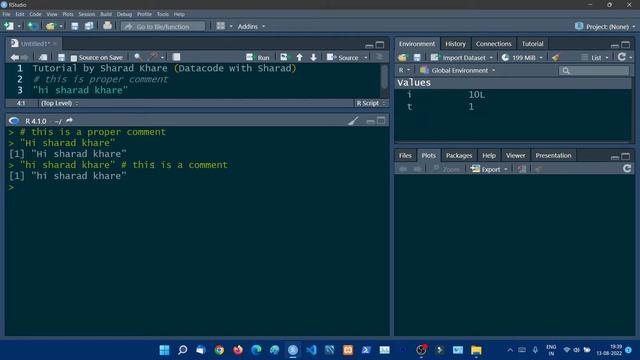Toggle the Source on Save checkbox
This screenshot has width=640, height=360.
pos(73,58)
